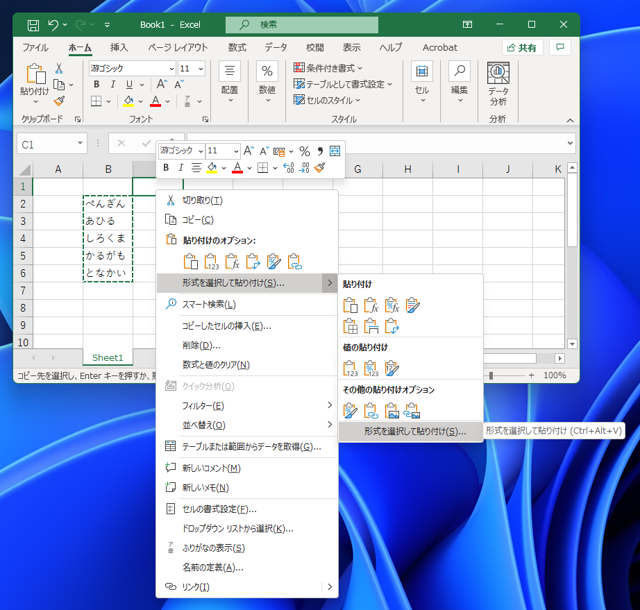This screenshot has height=610, width=640.
Task: Click the red font color swatch in ribbon
Action: click(155, 102)
